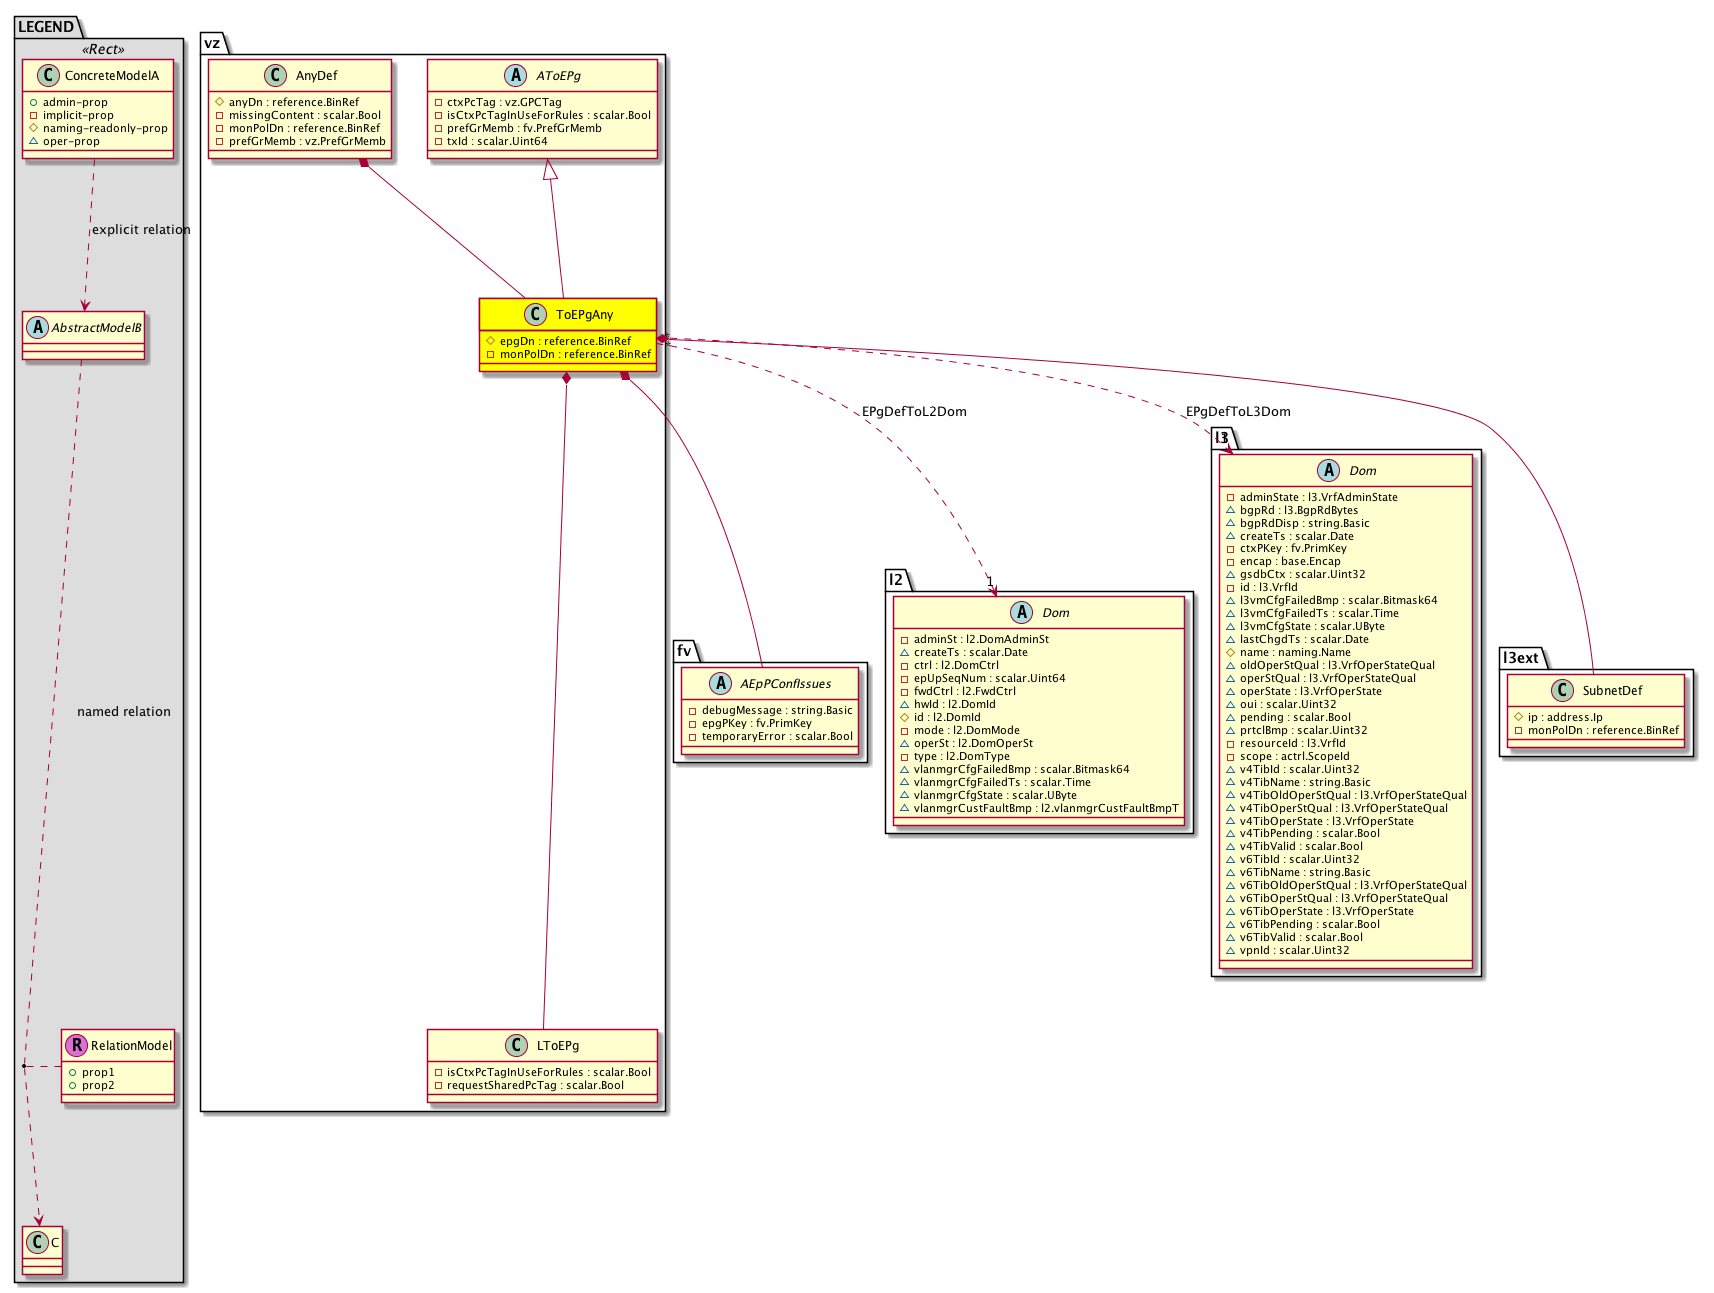Click the C icon next to LToEPg
The image size is (1714, 1293).
point(517,1046)
